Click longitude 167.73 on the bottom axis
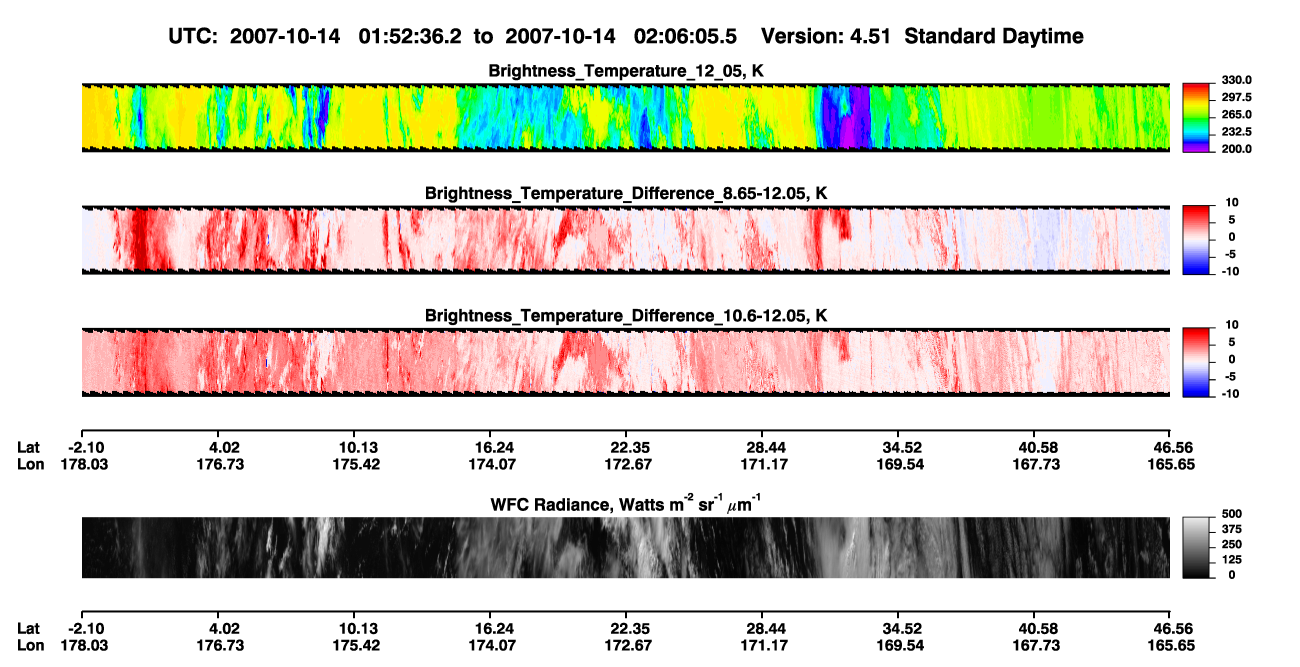 1034,646
